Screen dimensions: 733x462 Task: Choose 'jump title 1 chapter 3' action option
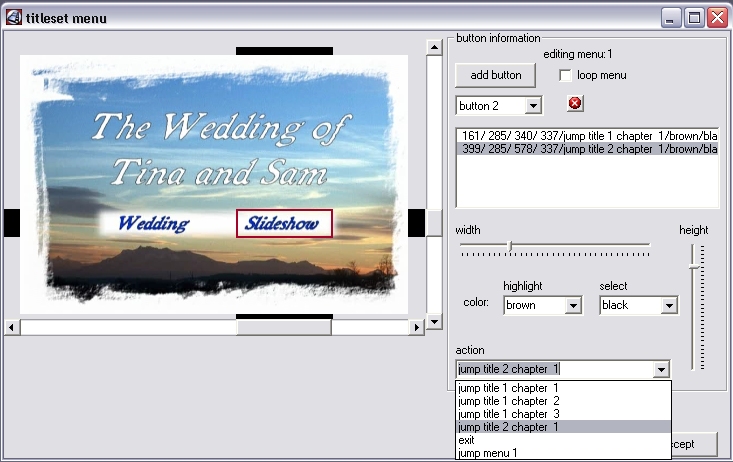tap(508, 414)
